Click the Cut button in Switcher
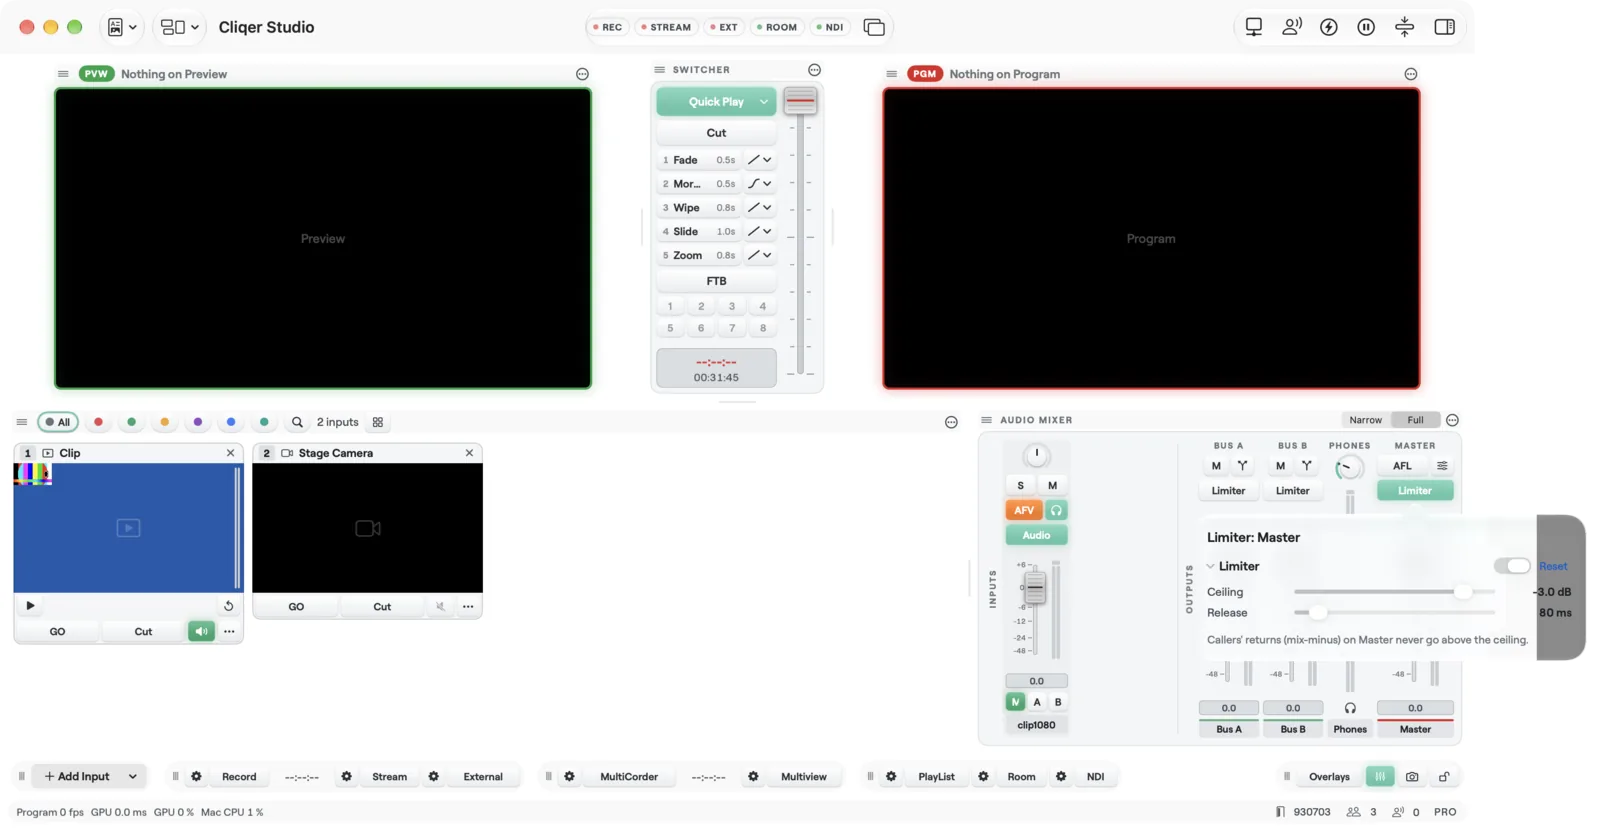This screenshot has height=829, width=1600. coord(716,133)
